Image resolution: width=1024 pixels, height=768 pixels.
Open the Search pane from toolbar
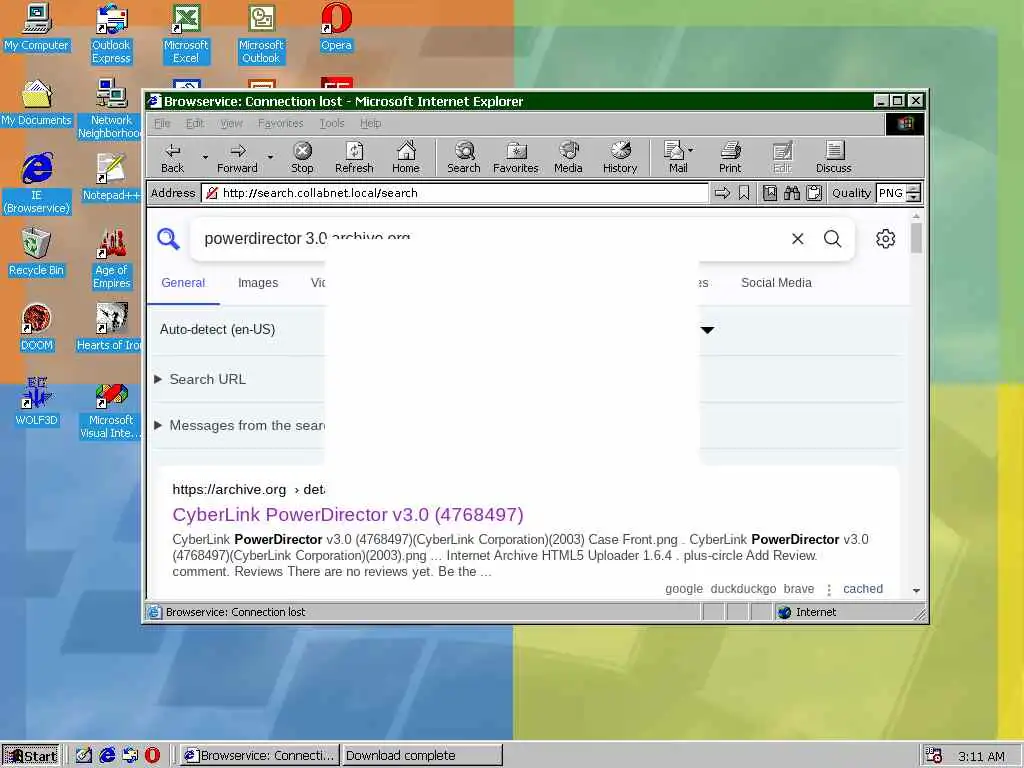pos(464,157)
